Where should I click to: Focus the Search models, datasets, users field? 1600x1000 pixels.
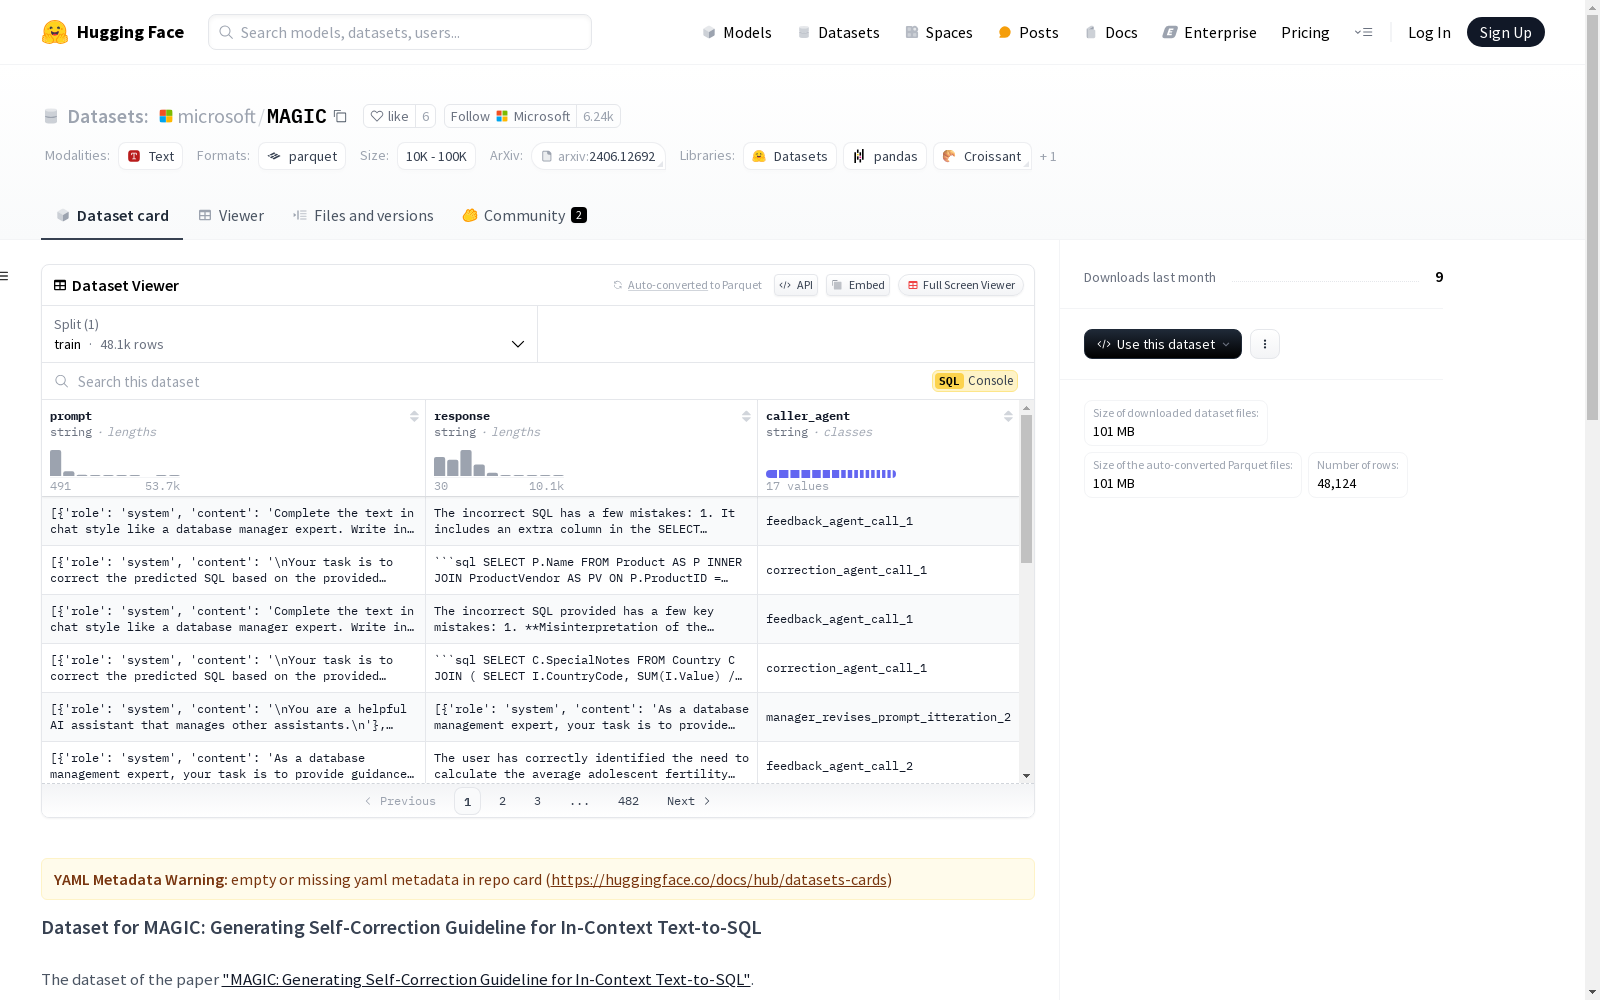400,32
